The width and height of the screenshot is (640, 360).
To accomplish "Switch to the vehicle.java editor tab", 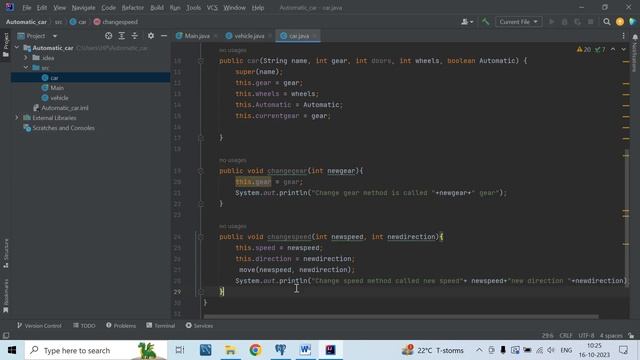I will click(249, 36).
